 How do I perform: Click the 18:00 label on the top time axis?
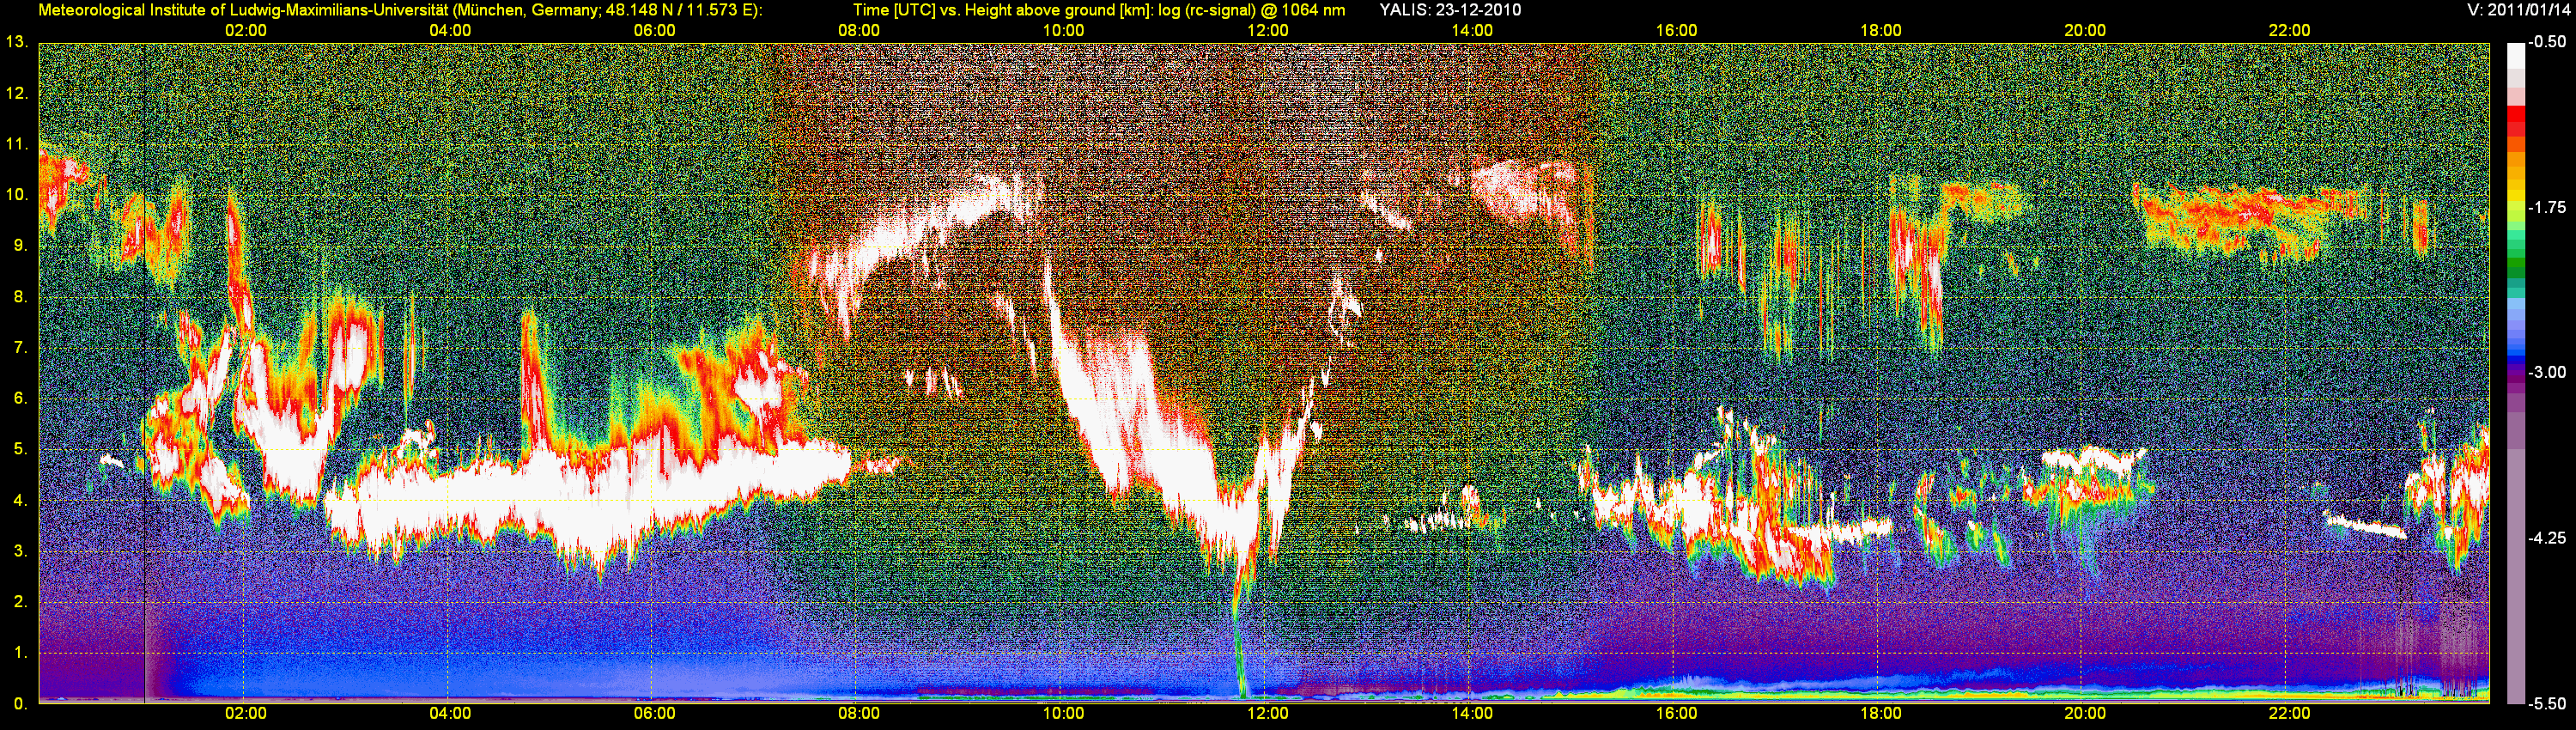point(1881,30)
